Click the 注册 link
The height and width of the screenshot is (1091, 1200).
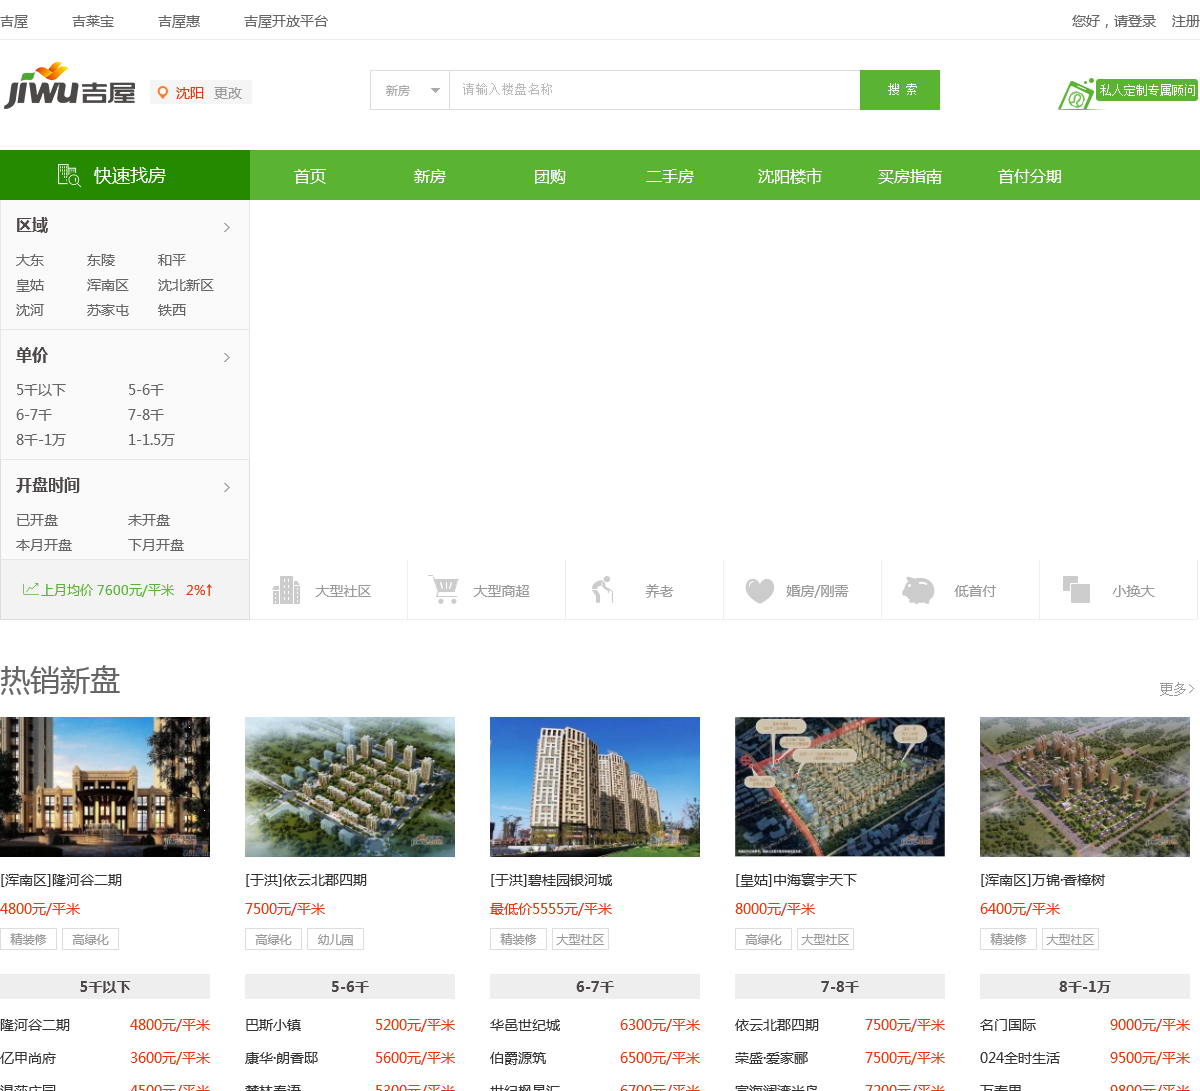1186,21
